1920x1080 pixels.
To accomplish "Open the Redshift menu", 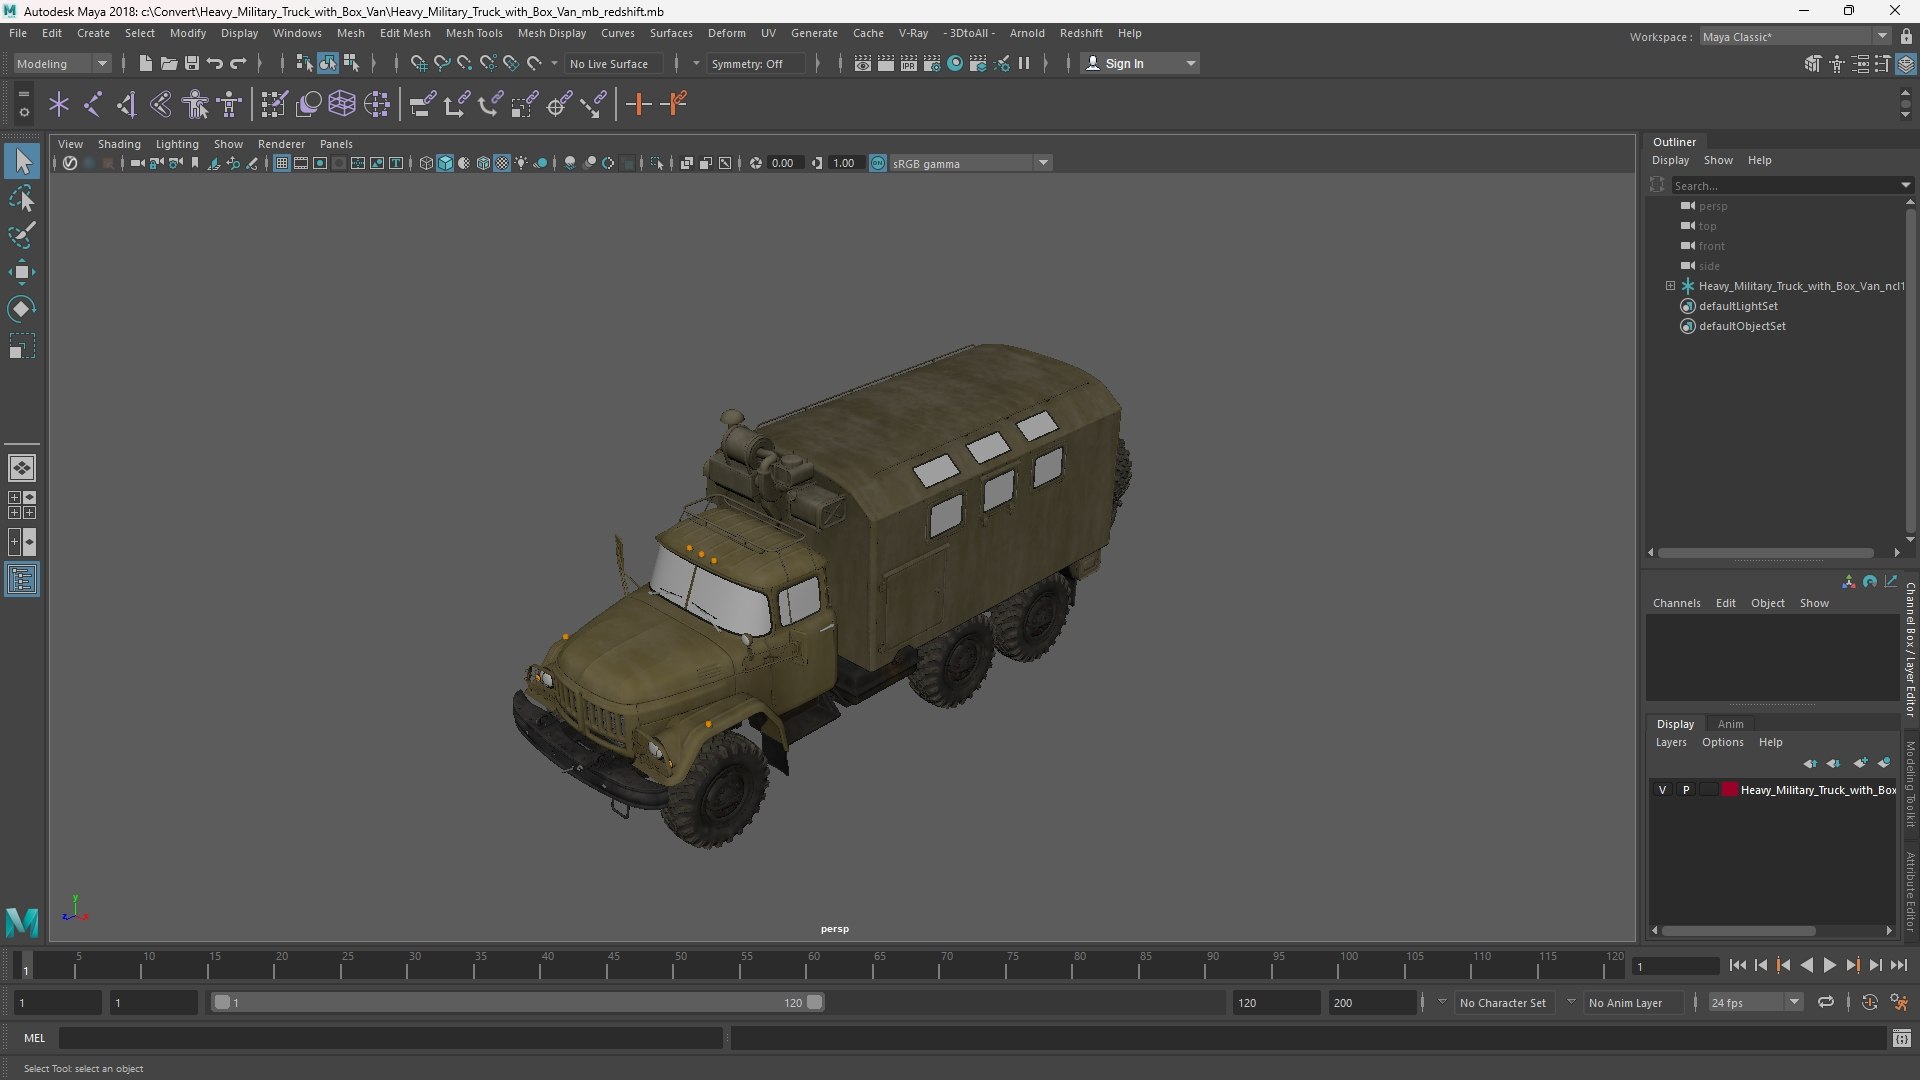I will [1081, 33].
